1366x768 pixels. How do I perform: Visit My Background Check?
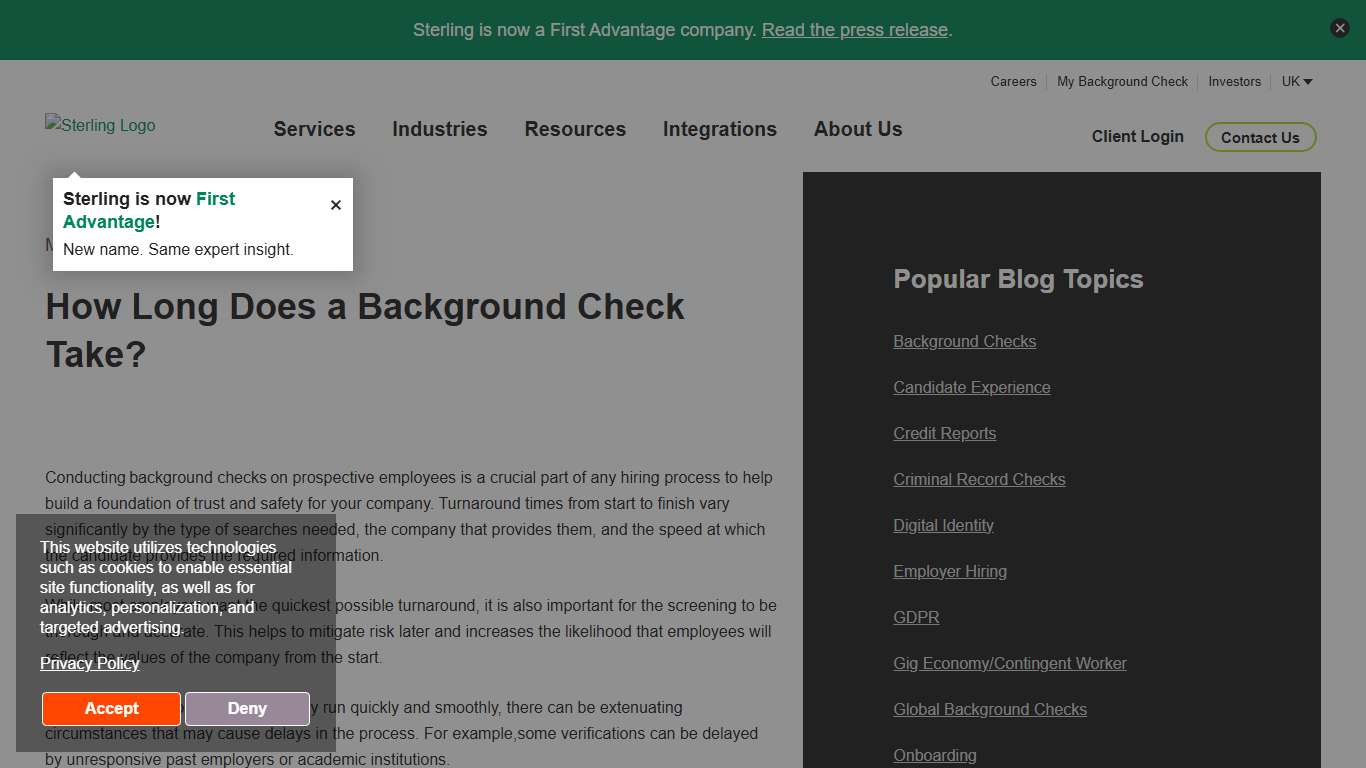pyautogui.click(x=1122, y=81)
